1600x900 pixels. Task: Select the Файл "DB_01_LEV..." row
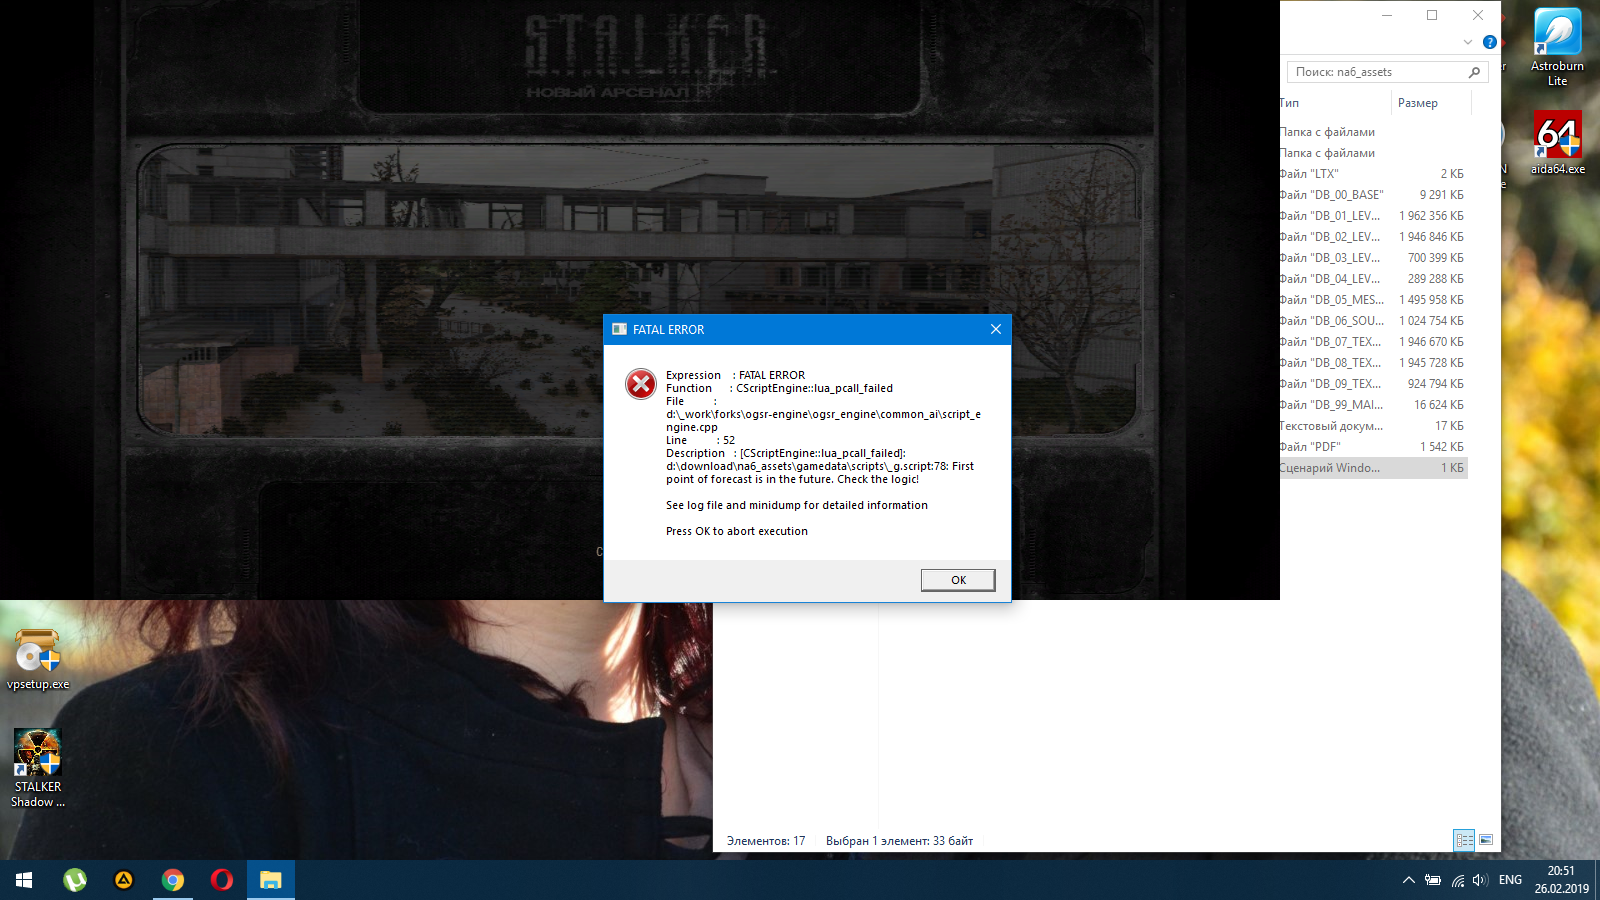[1373, 216]
